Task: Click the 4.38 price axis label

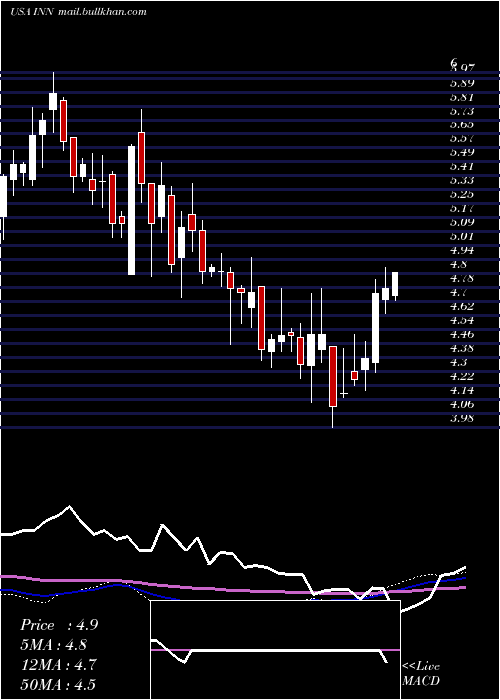Action: tap(462, 348)
